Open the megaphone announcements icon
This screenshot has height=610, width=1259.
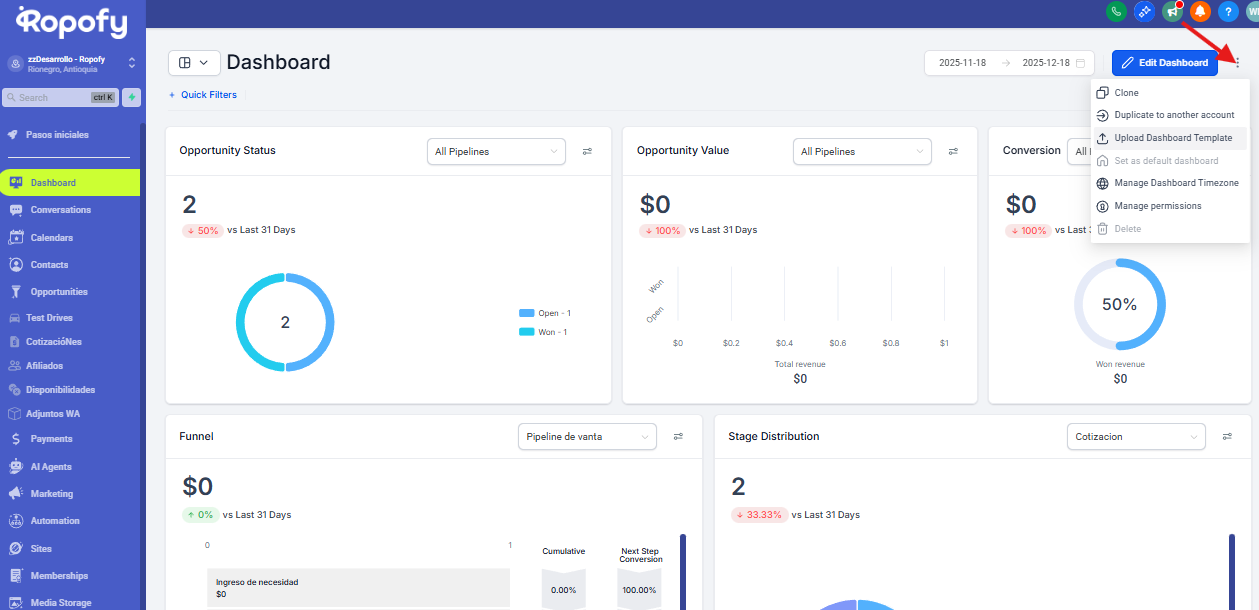[1172, 12]
